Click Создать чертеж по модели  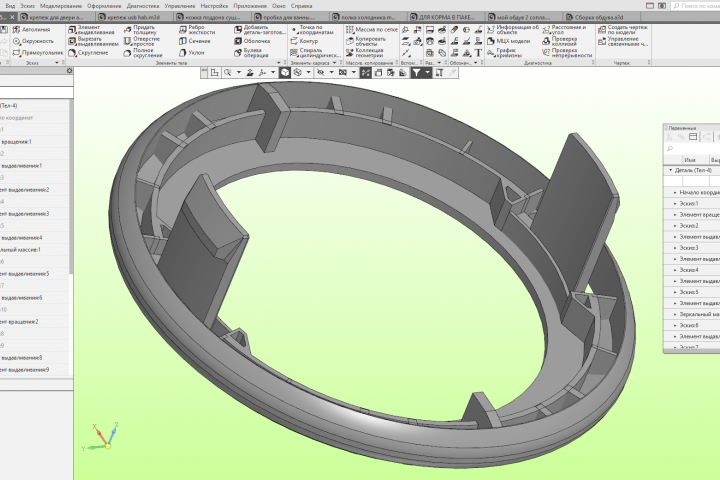[623, 30]
